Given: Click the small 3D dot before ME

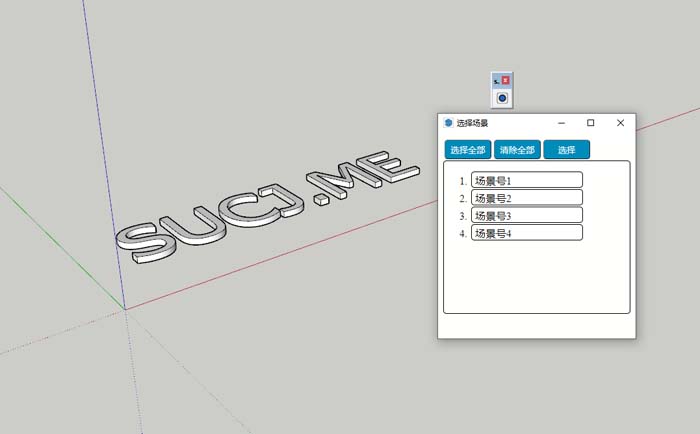Looking at the screenshot, I should [x=321, y=199].
